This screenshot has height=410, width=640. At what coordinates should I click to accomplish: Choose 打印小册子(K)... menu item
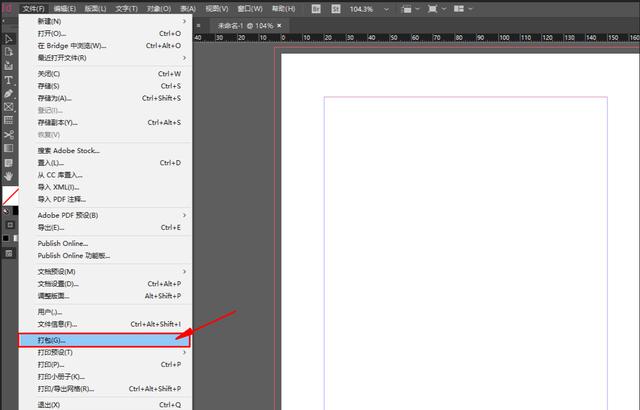105,377
